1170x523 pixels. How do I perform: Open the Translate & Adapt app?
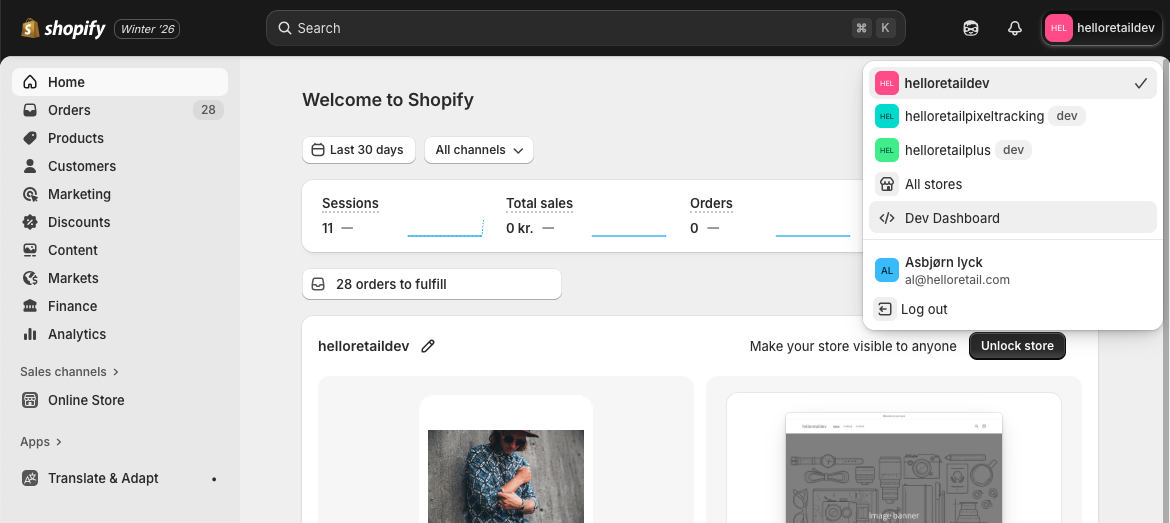click(x=103, y=478)
